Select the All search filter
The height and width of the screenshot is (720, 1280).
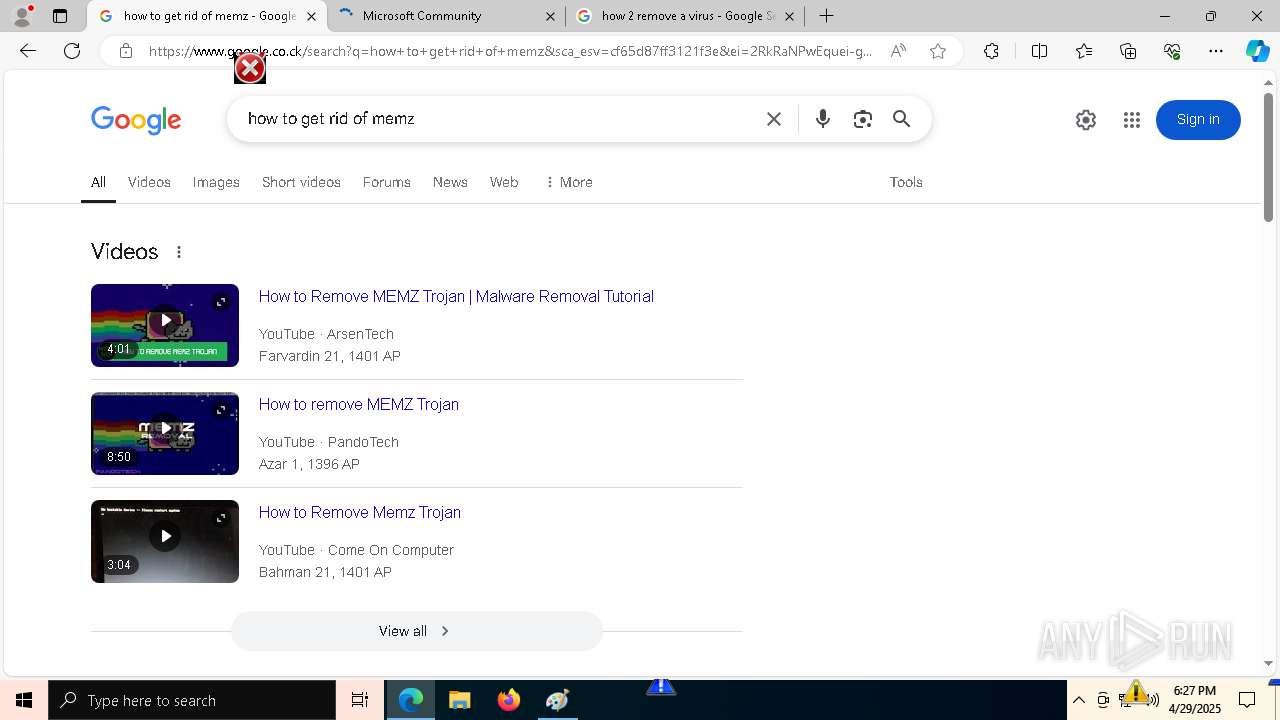click(98, 182)
